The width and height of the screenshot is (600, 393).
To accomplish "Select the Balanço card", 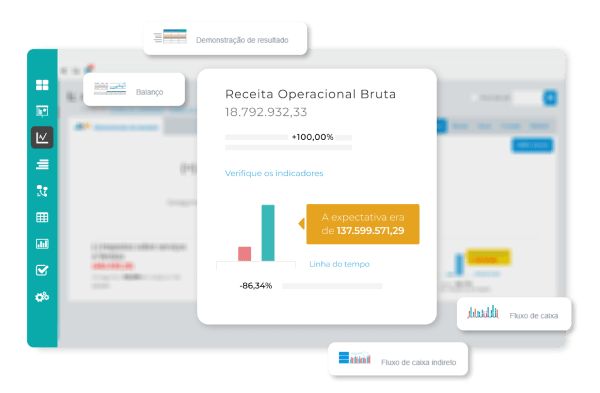I will click(134, 90).
